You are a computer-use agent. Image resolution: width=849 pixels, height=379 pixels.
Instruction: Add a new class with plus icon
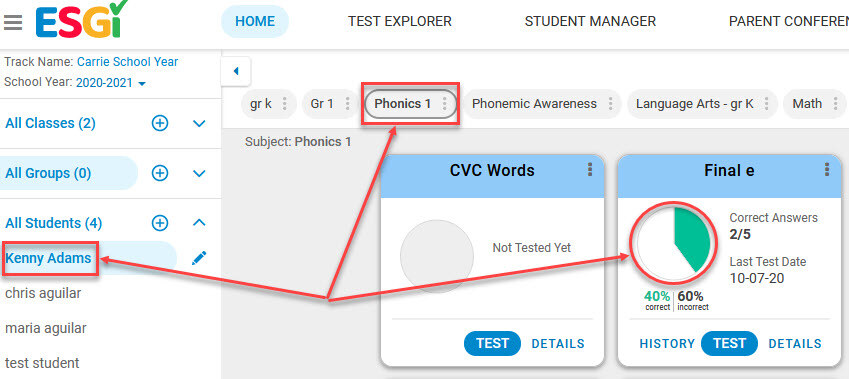pos(160,123)
